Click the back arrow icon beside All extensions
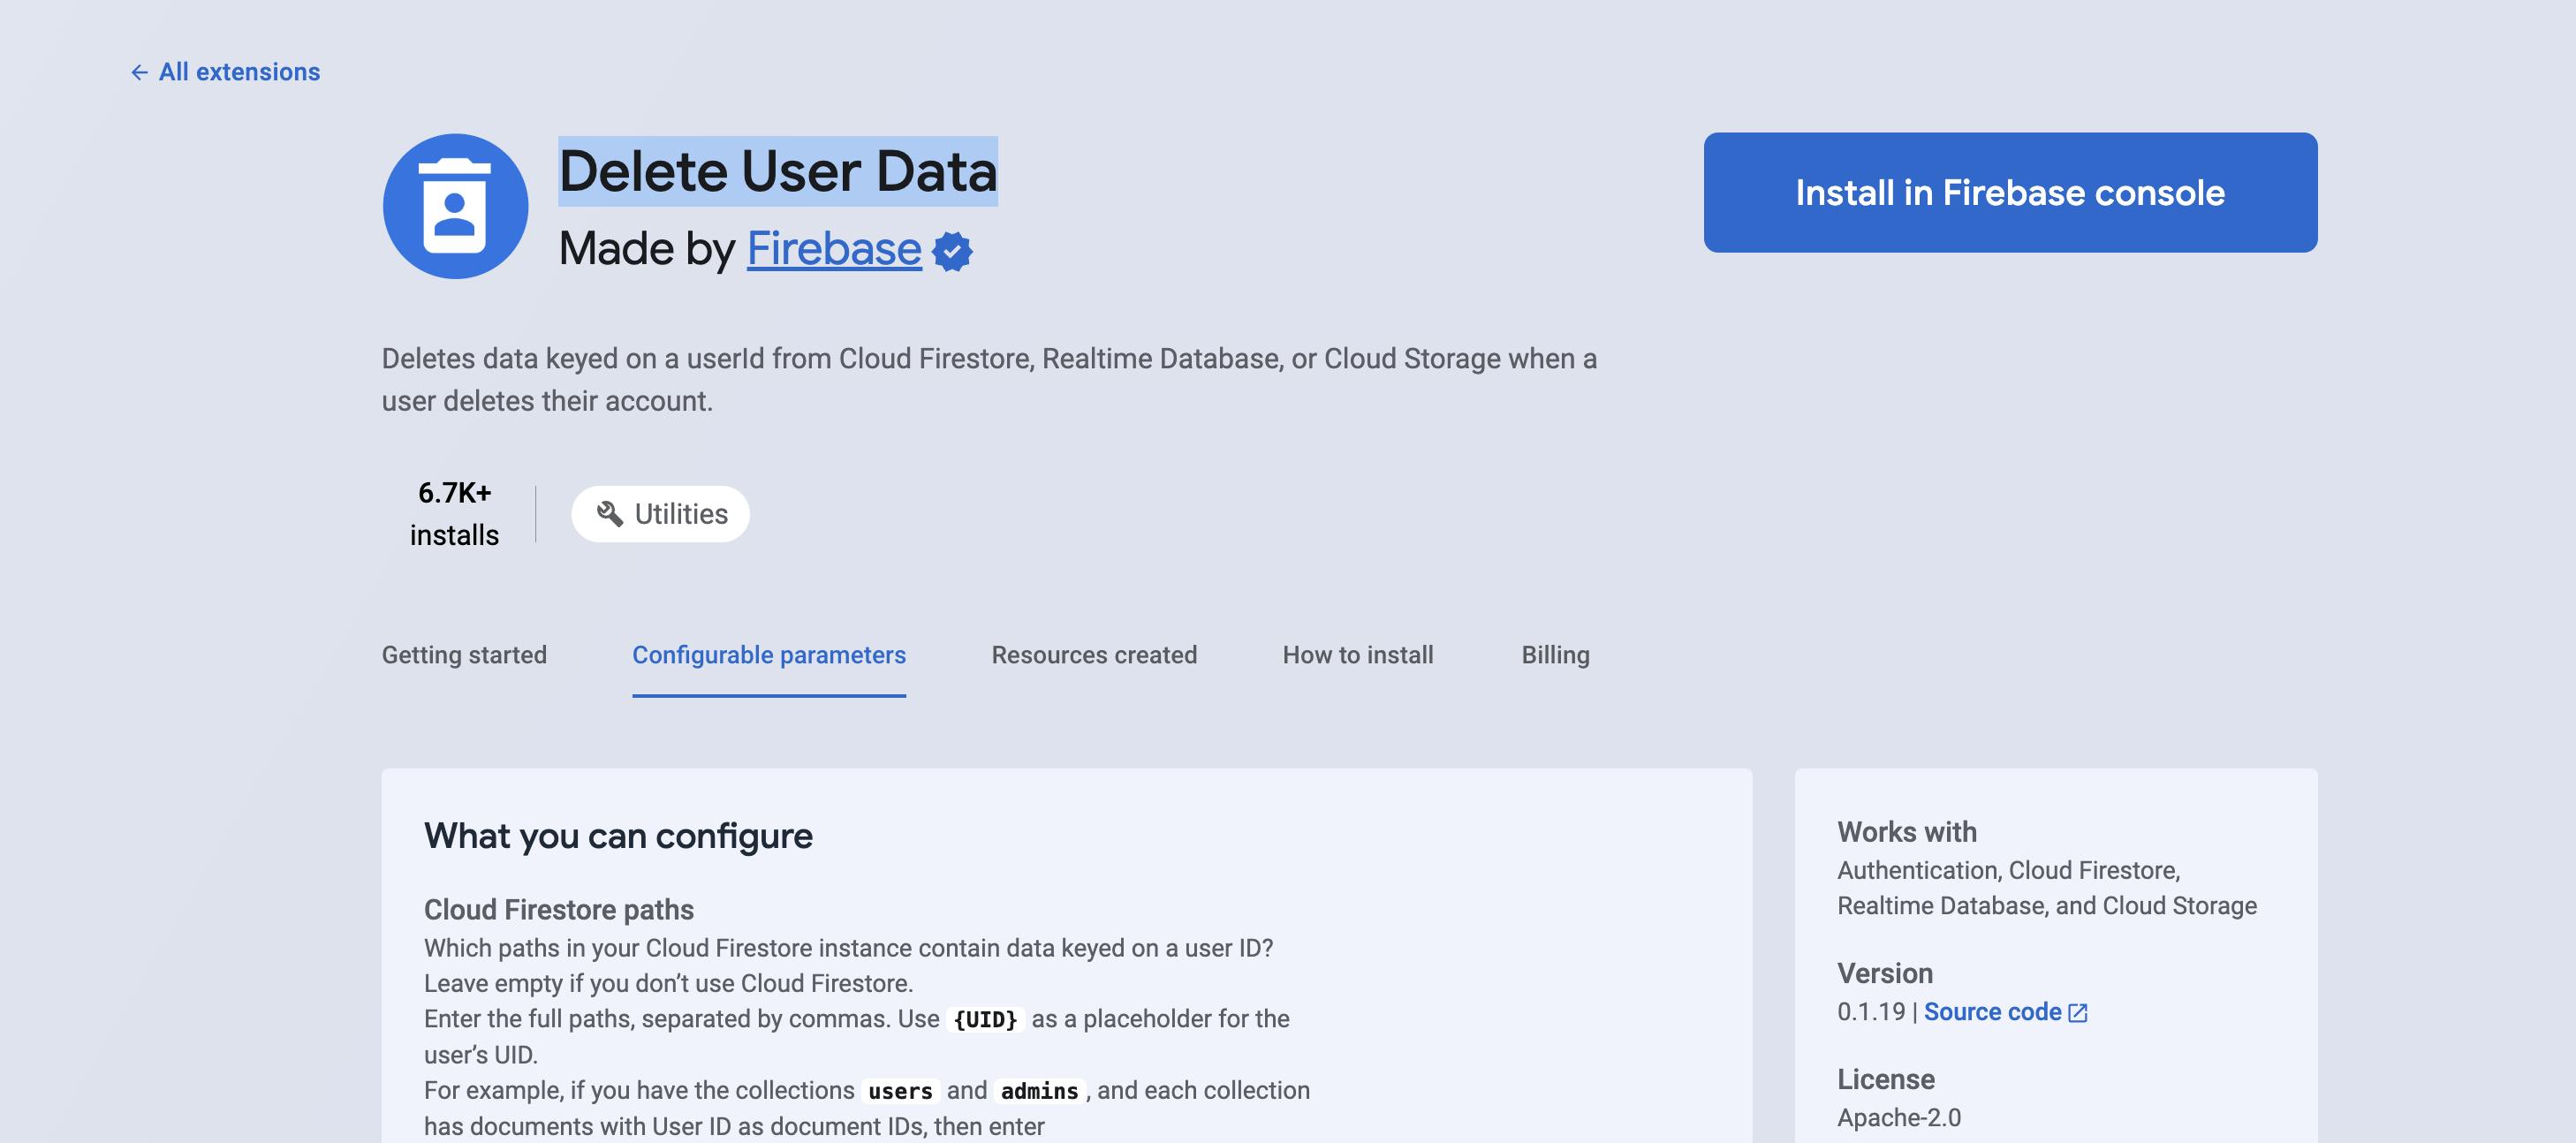 click(139, 72)
